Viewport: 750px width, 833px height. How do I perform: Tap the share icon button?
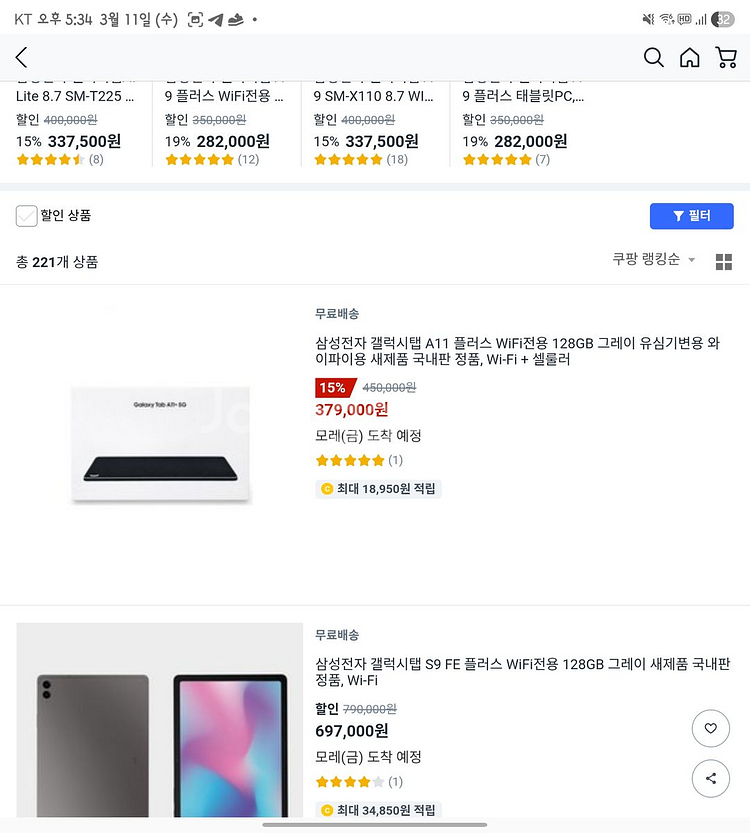click(710, 778)
